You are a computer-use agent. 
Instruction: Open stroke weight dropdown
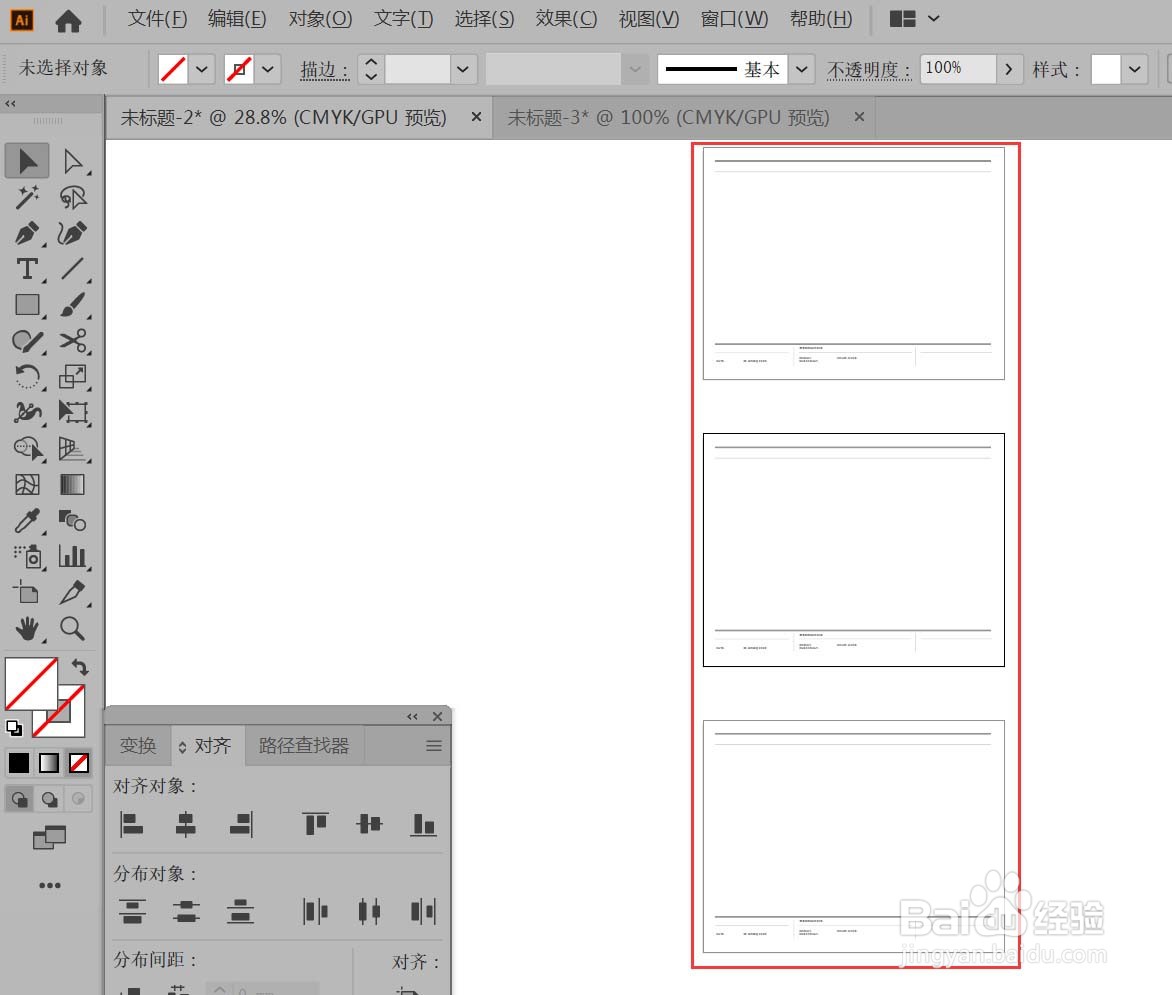463,70
